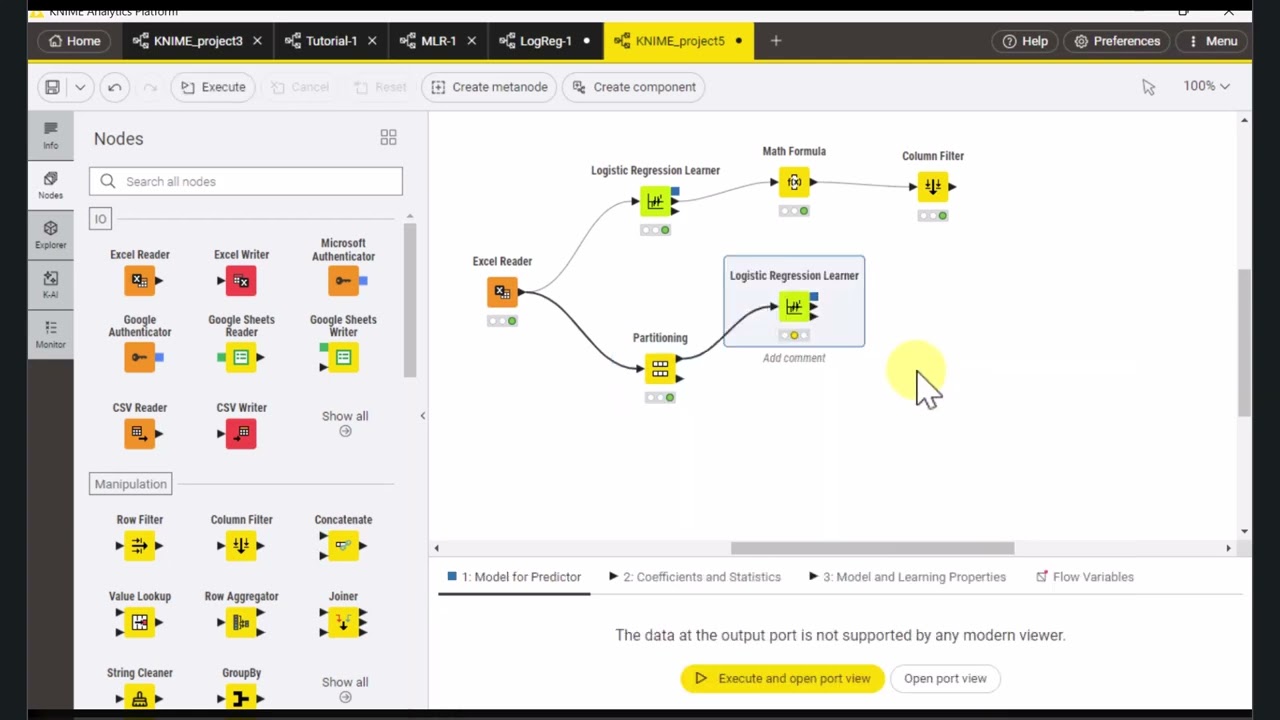Image resolution: width=1280 pixels, height=720 pixels.
Task: Open the Info side panel
Action: pyautogui.click(x=51, y=135)
